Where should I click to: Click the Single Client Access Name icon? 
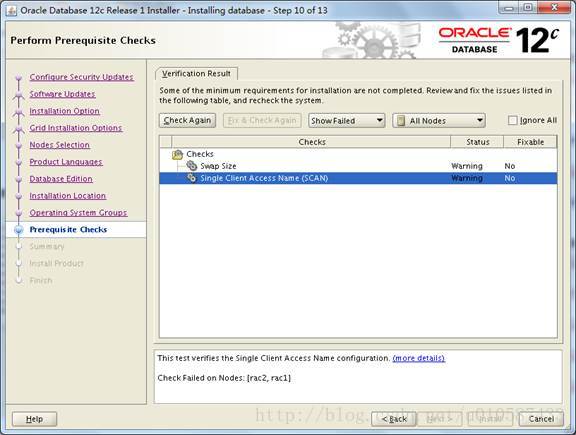pos(191,178)
